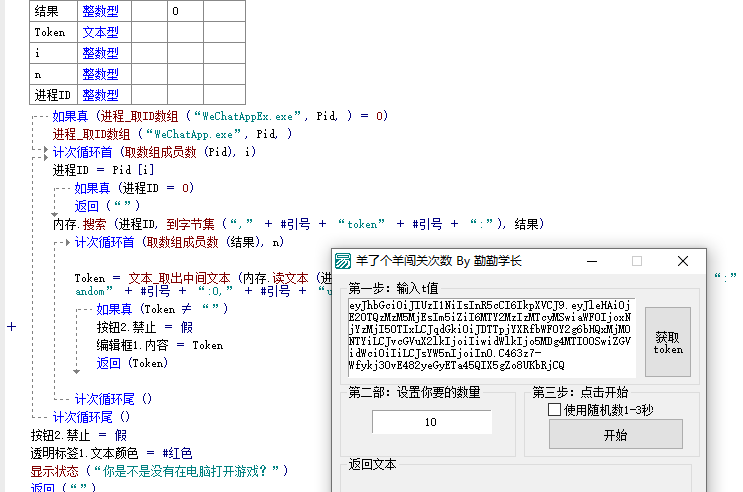
Task: Click the 进程_取ID数组 WeChatApp.exe line
Action: [172, 134]
